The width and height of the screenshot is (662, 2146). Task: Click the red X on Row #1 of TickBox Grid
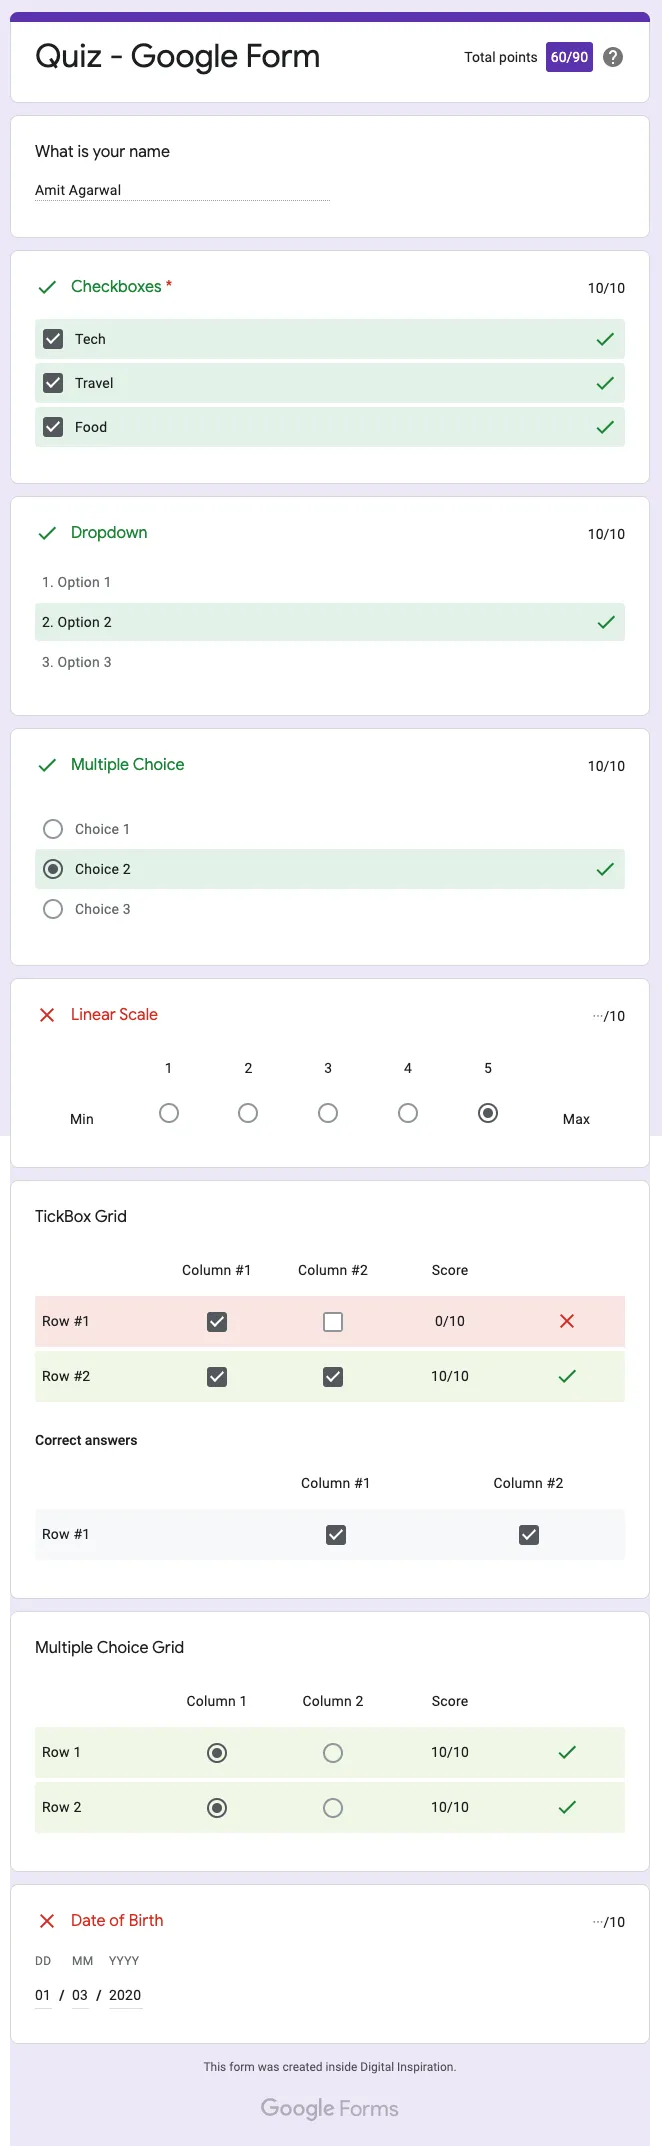(x=566, y=1320)
